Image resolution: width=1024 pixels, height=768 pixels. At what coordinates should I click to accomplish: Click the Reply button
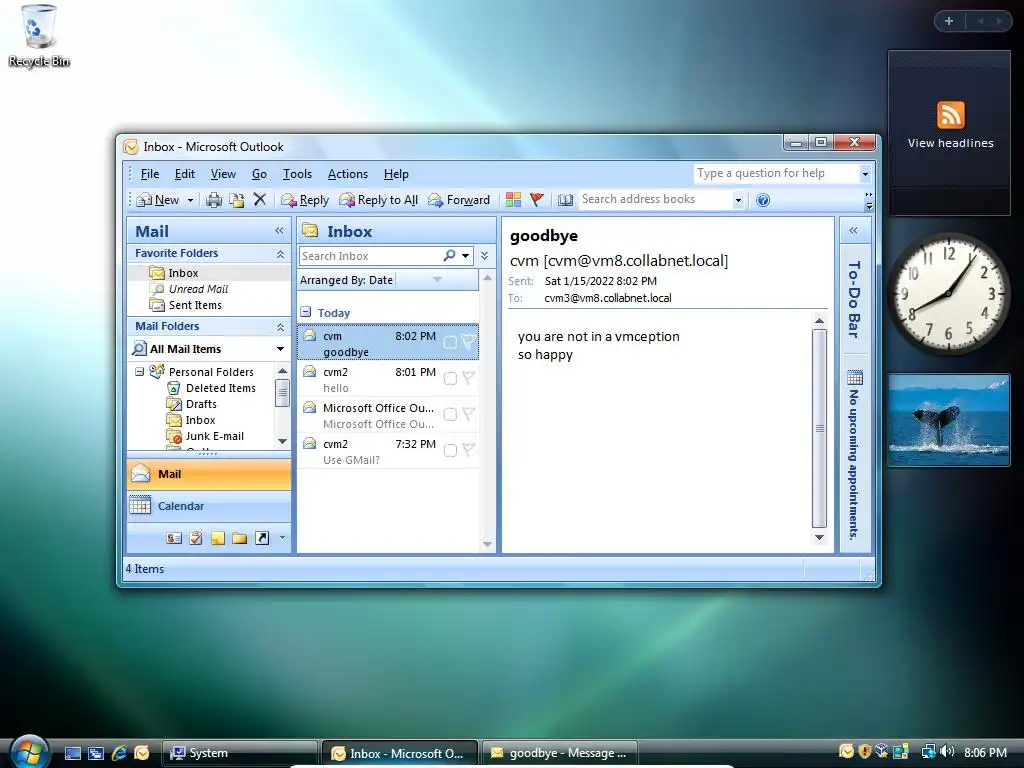coord(305,200)
